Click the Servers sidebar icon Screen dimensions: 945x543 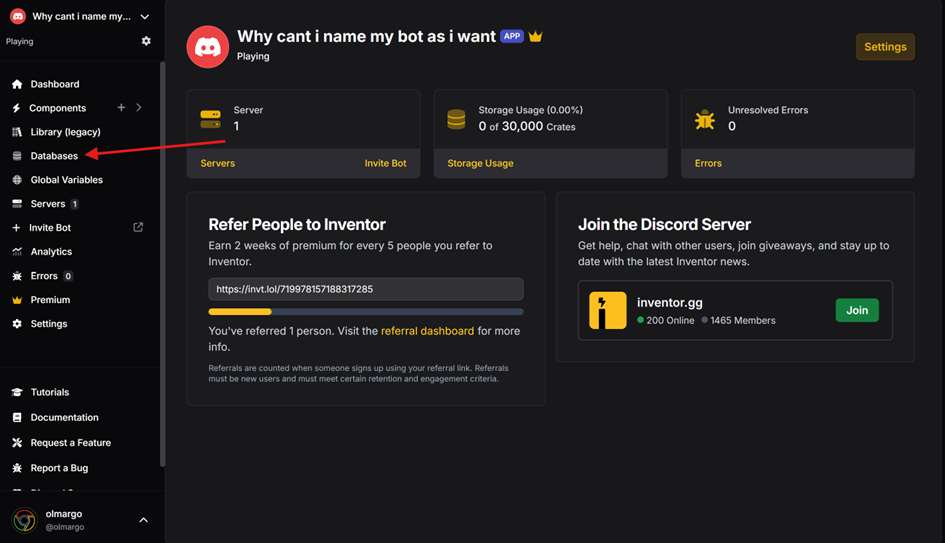click(17, 204)
